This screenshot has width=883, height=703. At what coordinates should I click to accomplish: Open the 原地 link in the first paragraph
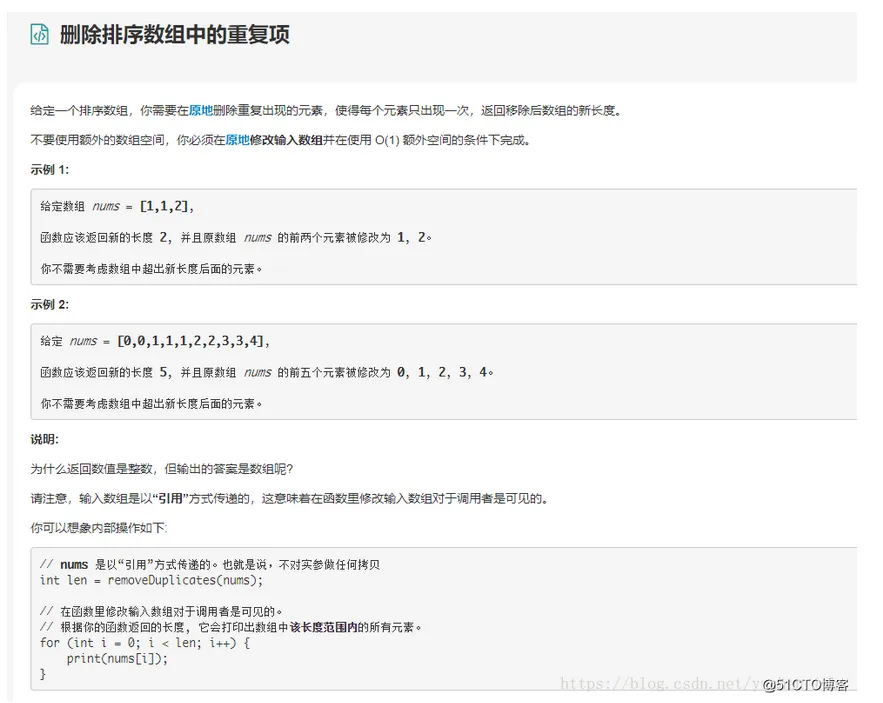(200, 110)
